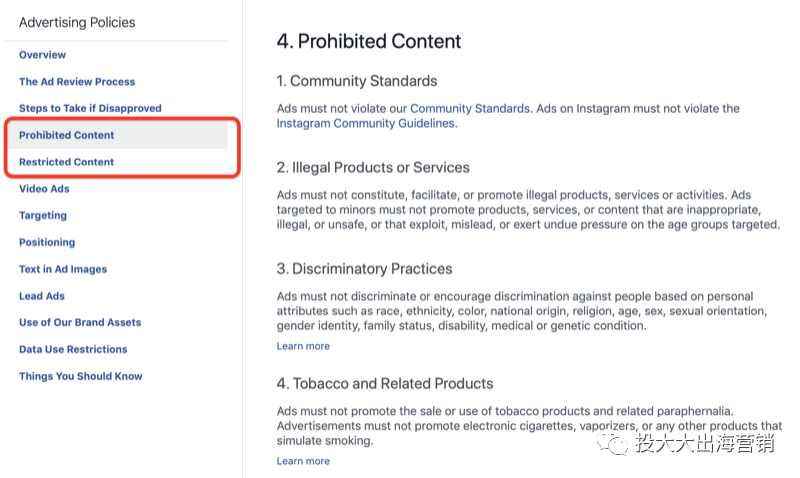Open Steps to Take if Disapproved
The width and height of the screenshot is (800, 478).
pos(90,108)
